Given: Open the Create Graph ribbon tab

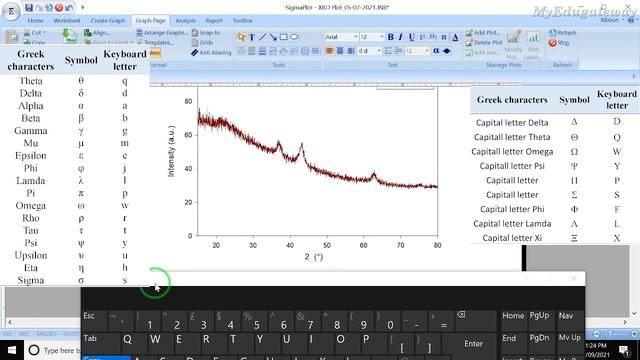Looking at the screenshot, I should pyautogui.click(x=108, y=20).
